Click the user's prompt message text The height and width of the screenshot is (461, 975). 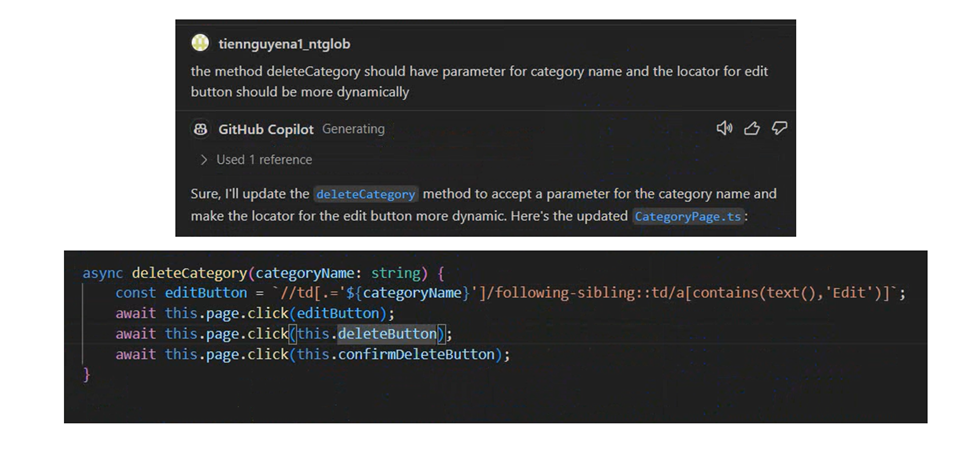[479, 81]
